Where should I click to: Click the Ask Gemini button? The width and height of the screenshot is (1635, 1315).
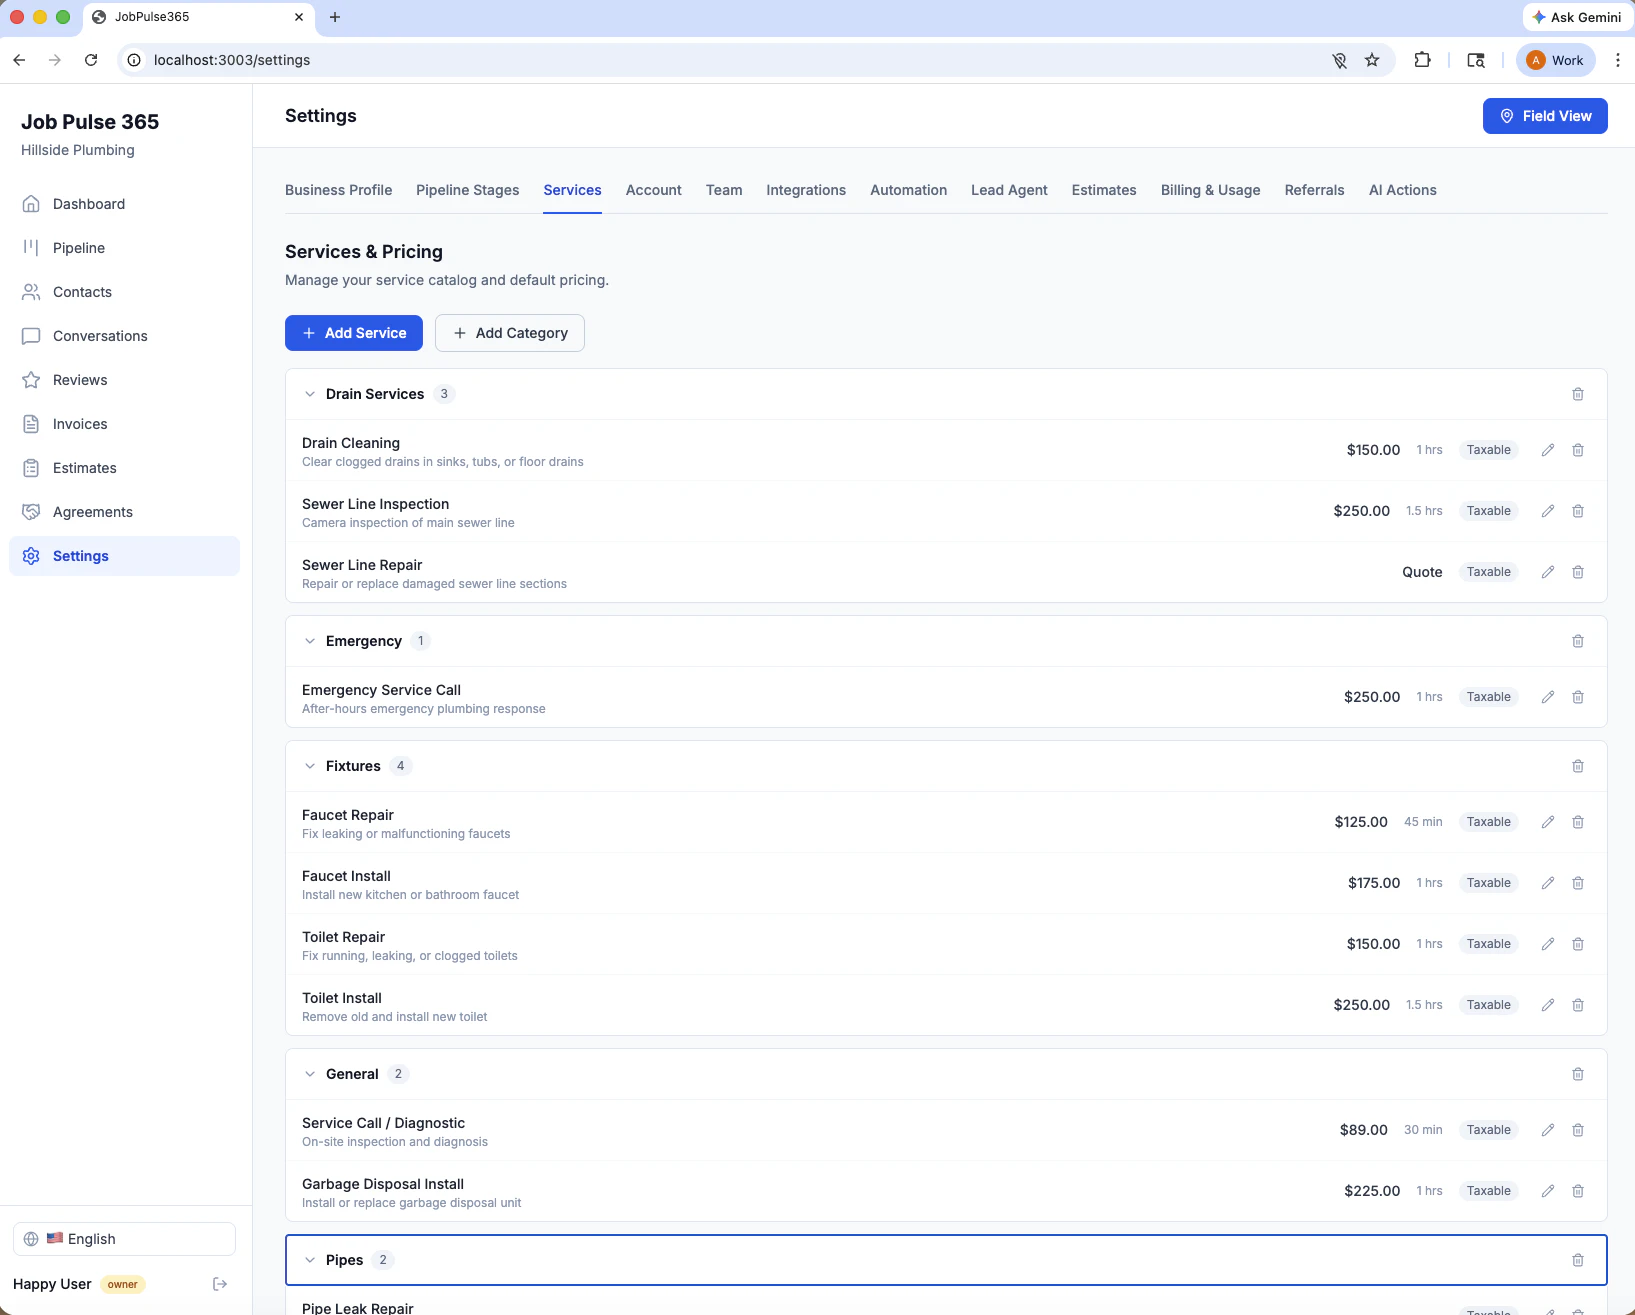click(1576, 17)
